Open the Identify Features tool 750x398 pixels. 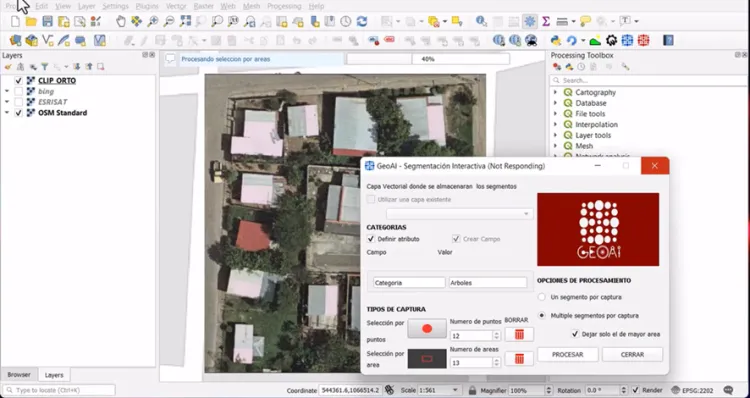[481, 21]
